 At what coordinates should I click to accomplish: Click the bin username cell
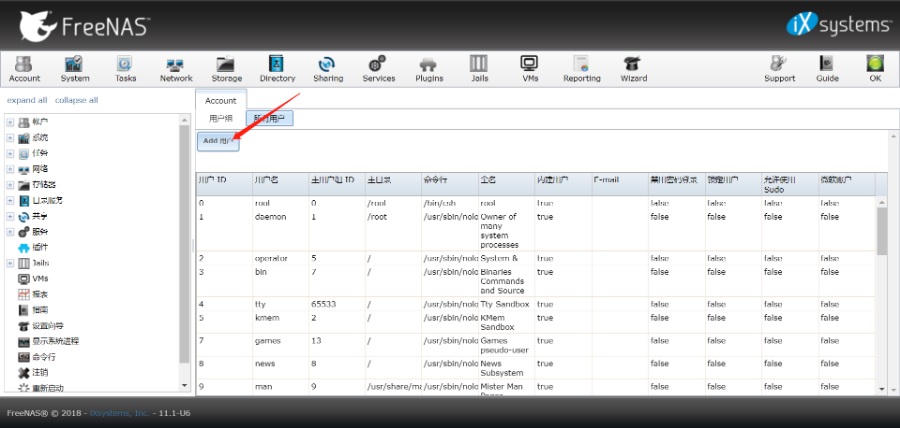[x=280, y=281]
